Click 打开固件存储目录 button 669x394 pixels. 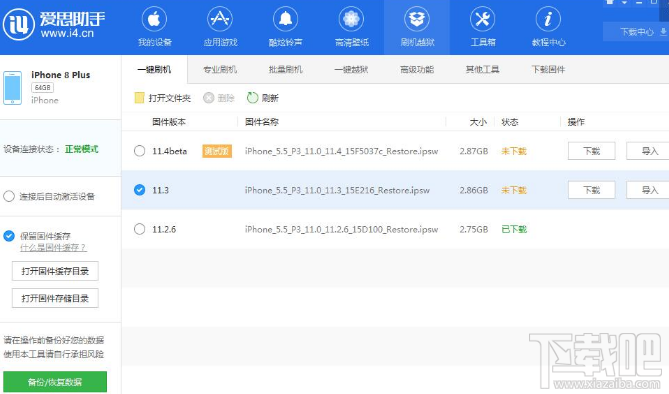point(55,298)
